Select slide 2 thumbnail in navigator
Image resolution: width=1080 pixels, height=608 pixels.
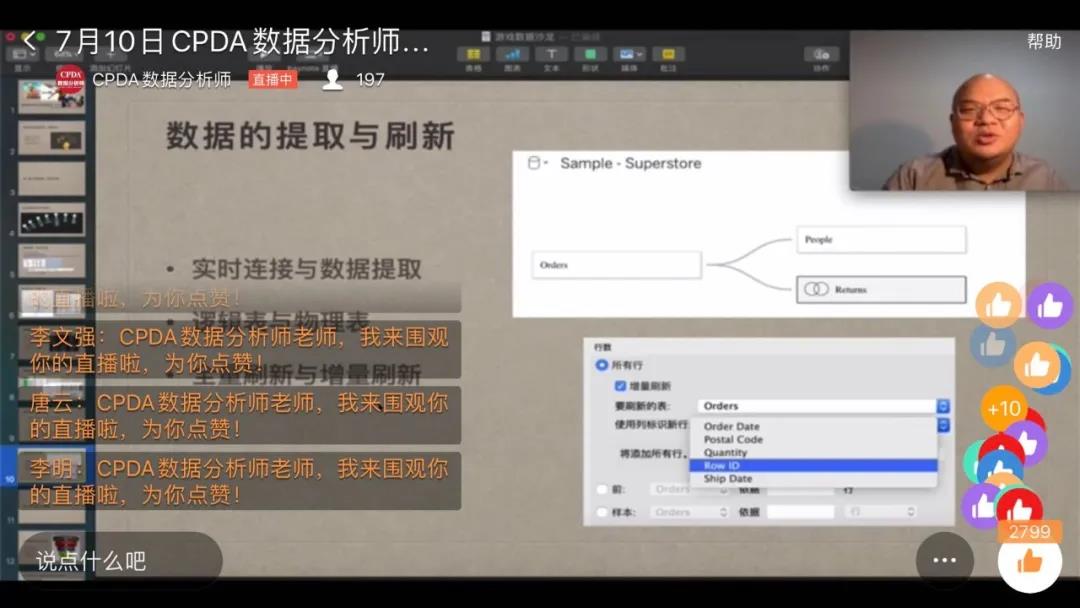[52, 138]
